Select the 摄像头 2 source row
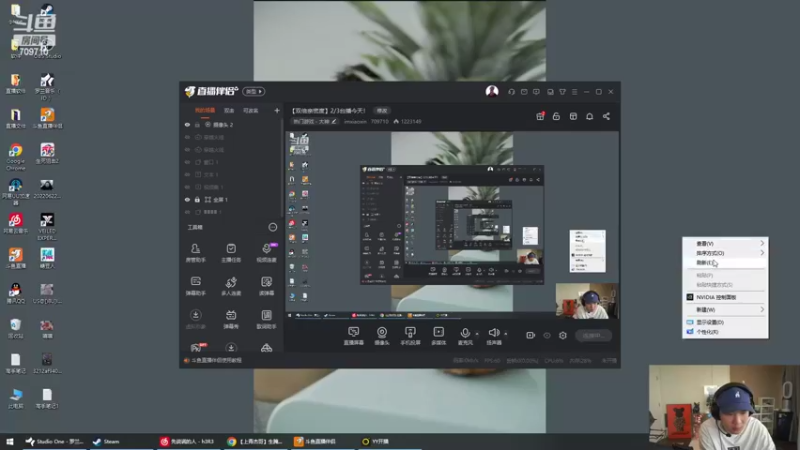This screenshot has width=800, height=450. coord(231,124)
